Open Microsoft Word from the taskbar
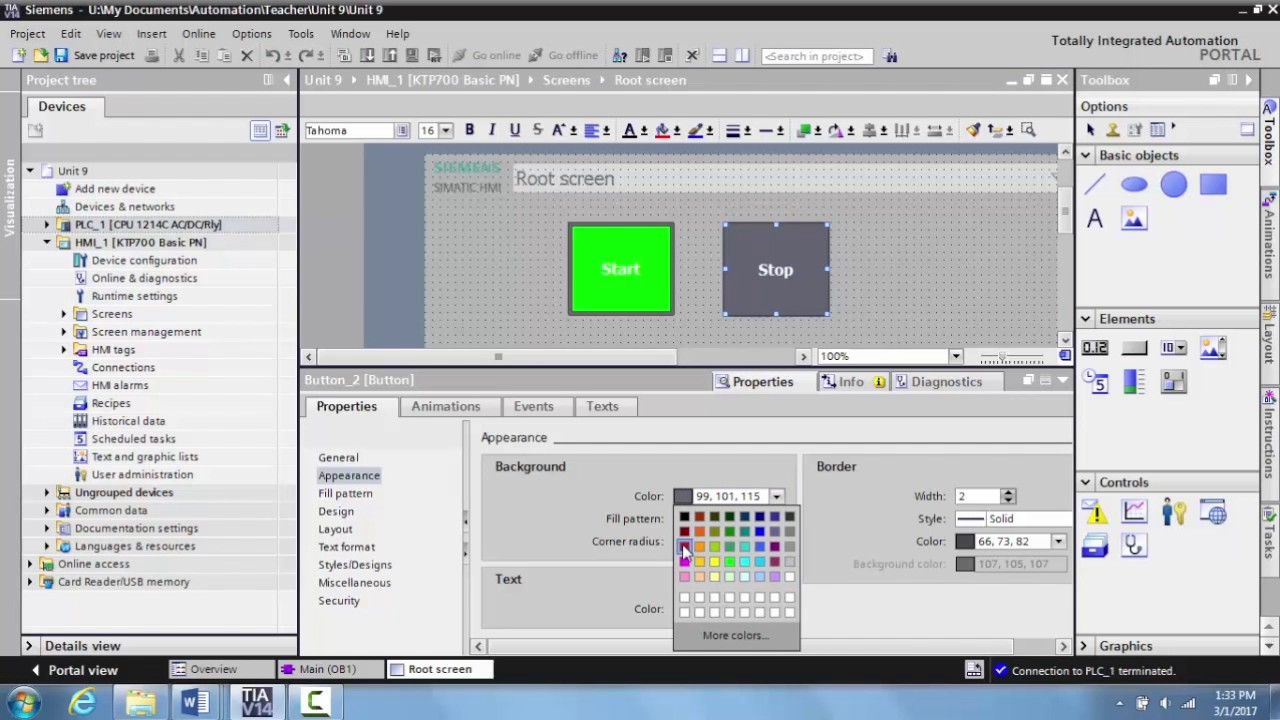This screenshot has height=720, width=1280. click(x=196, y=702)
